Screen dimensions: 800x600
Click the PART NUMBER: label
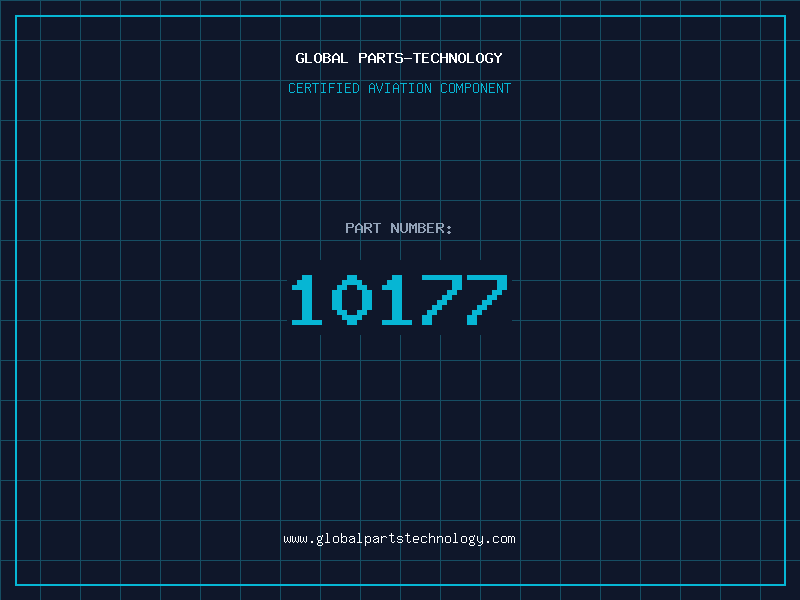pyautogui.click(x=398, y=228)
